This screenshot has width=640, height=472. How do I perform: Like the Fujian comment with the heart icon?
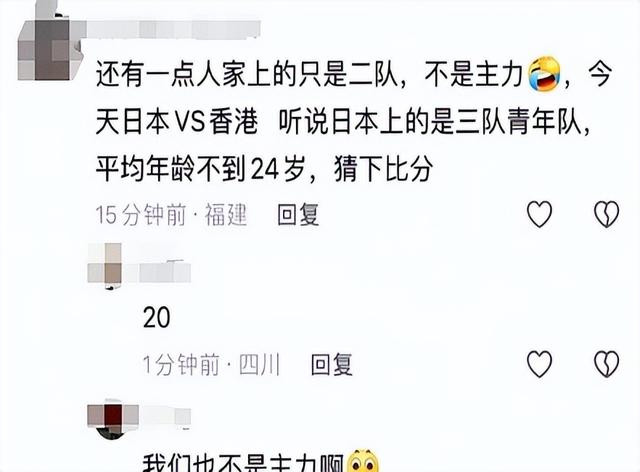(x=539, y=214)
